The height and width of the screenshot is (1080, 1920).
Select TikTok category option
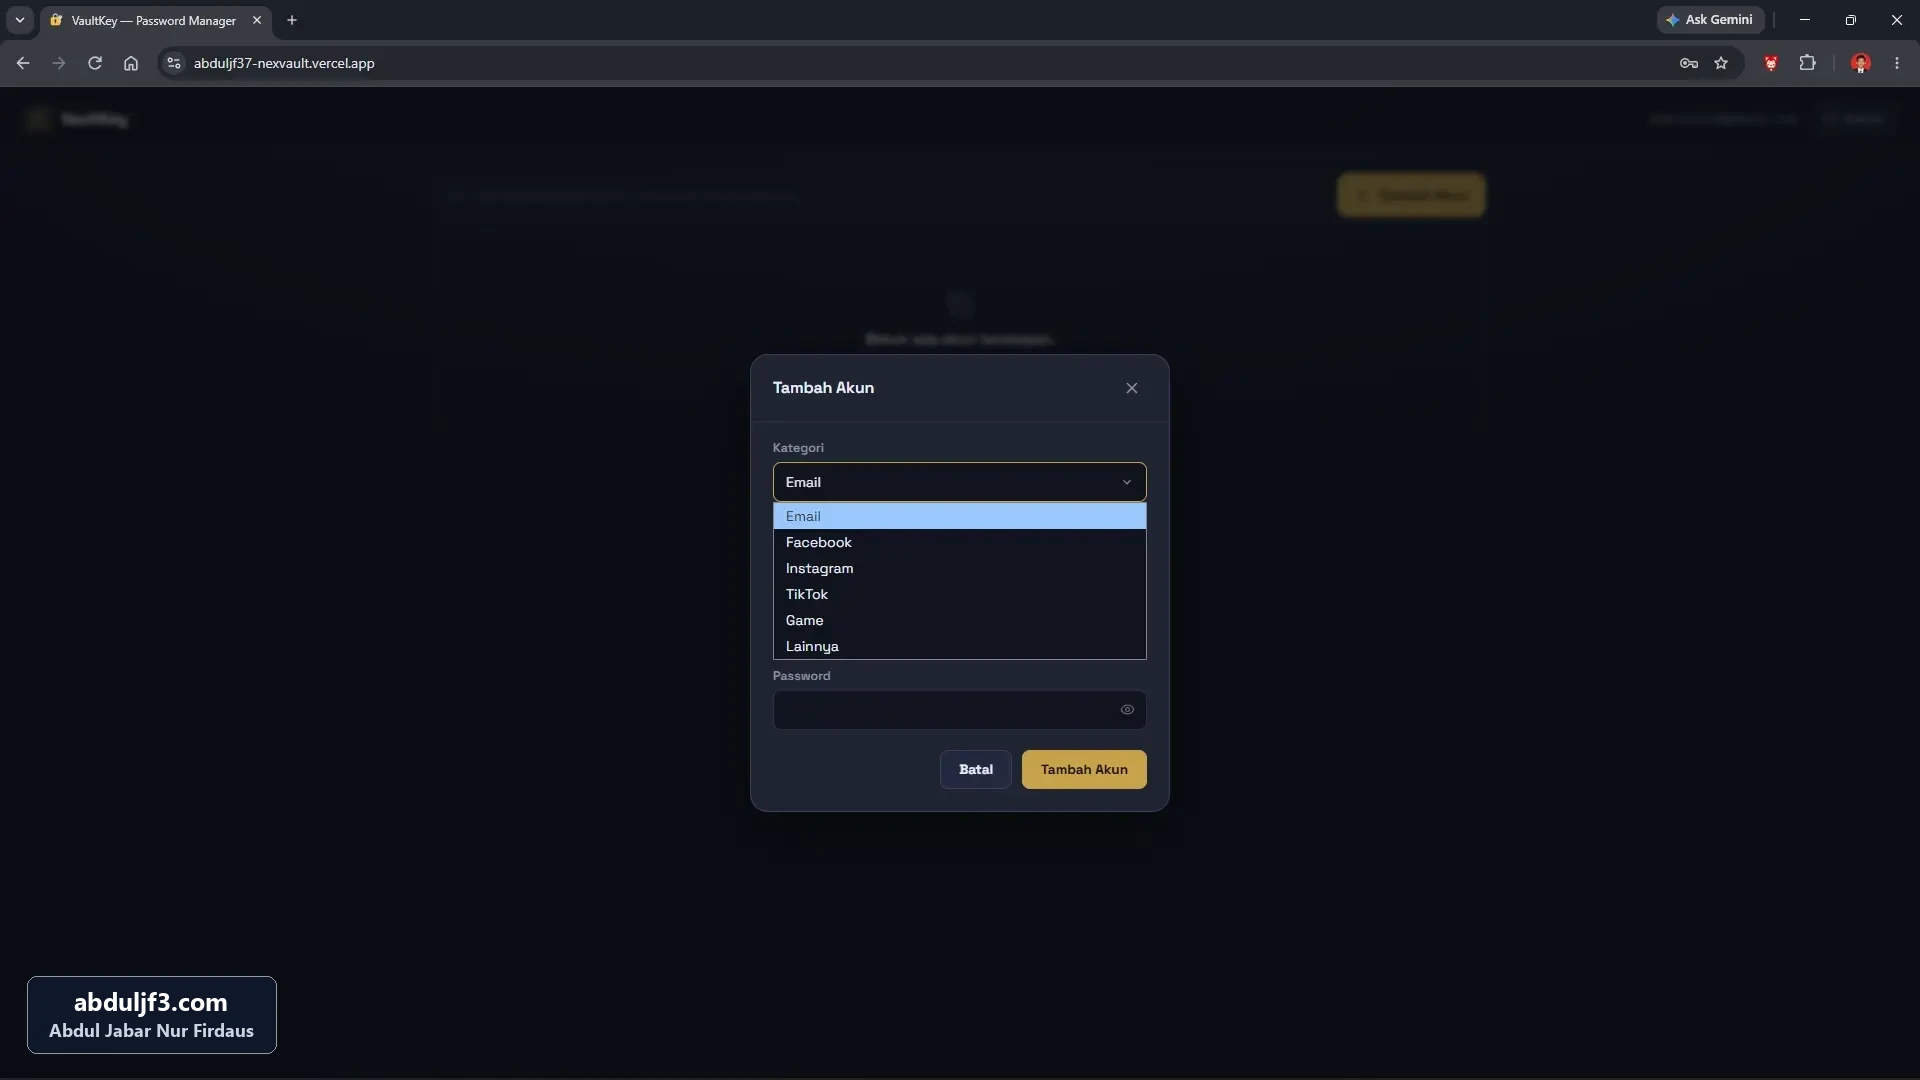[959, 594]
